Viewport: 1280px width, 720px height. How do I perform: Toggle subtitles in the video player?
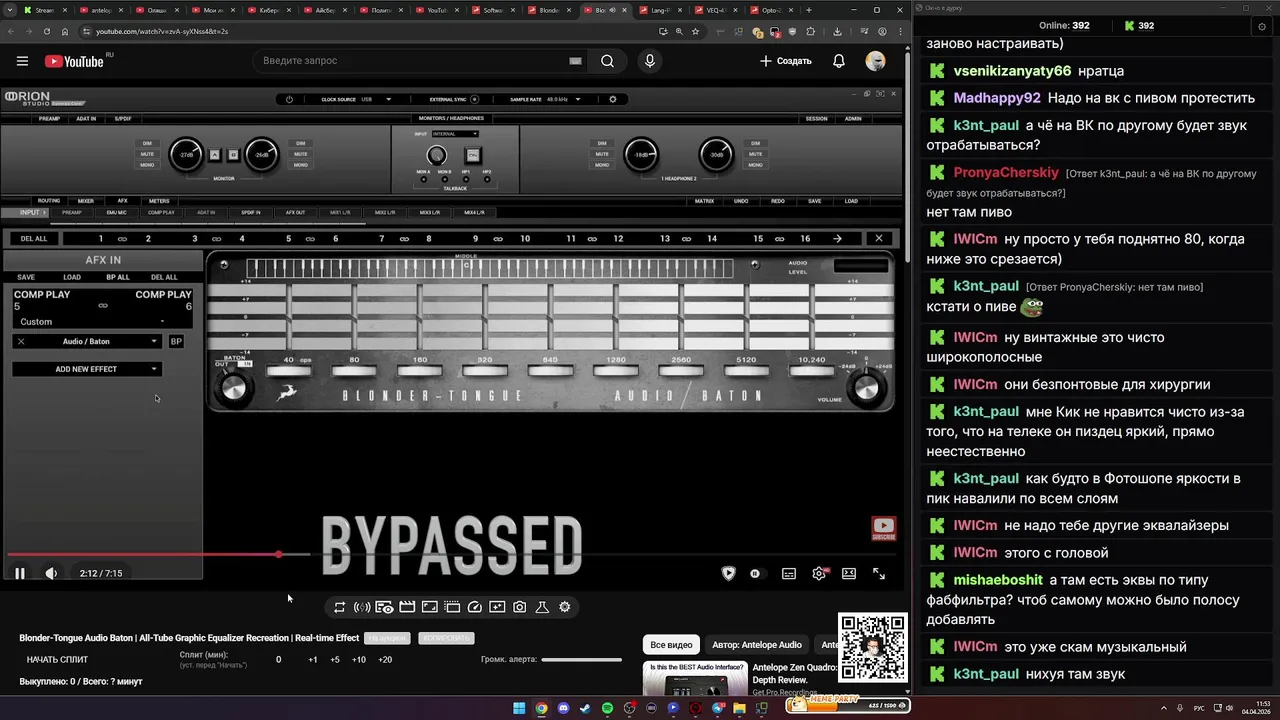coord(789,573)
